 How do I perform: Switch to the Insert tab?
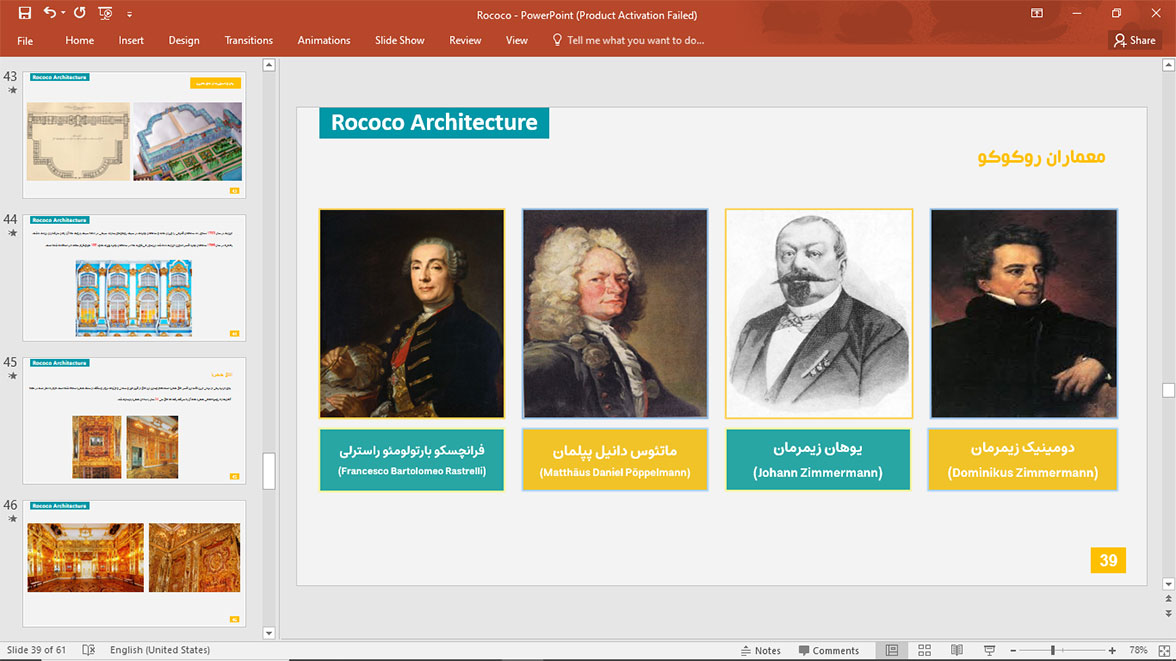pos(131,41)
